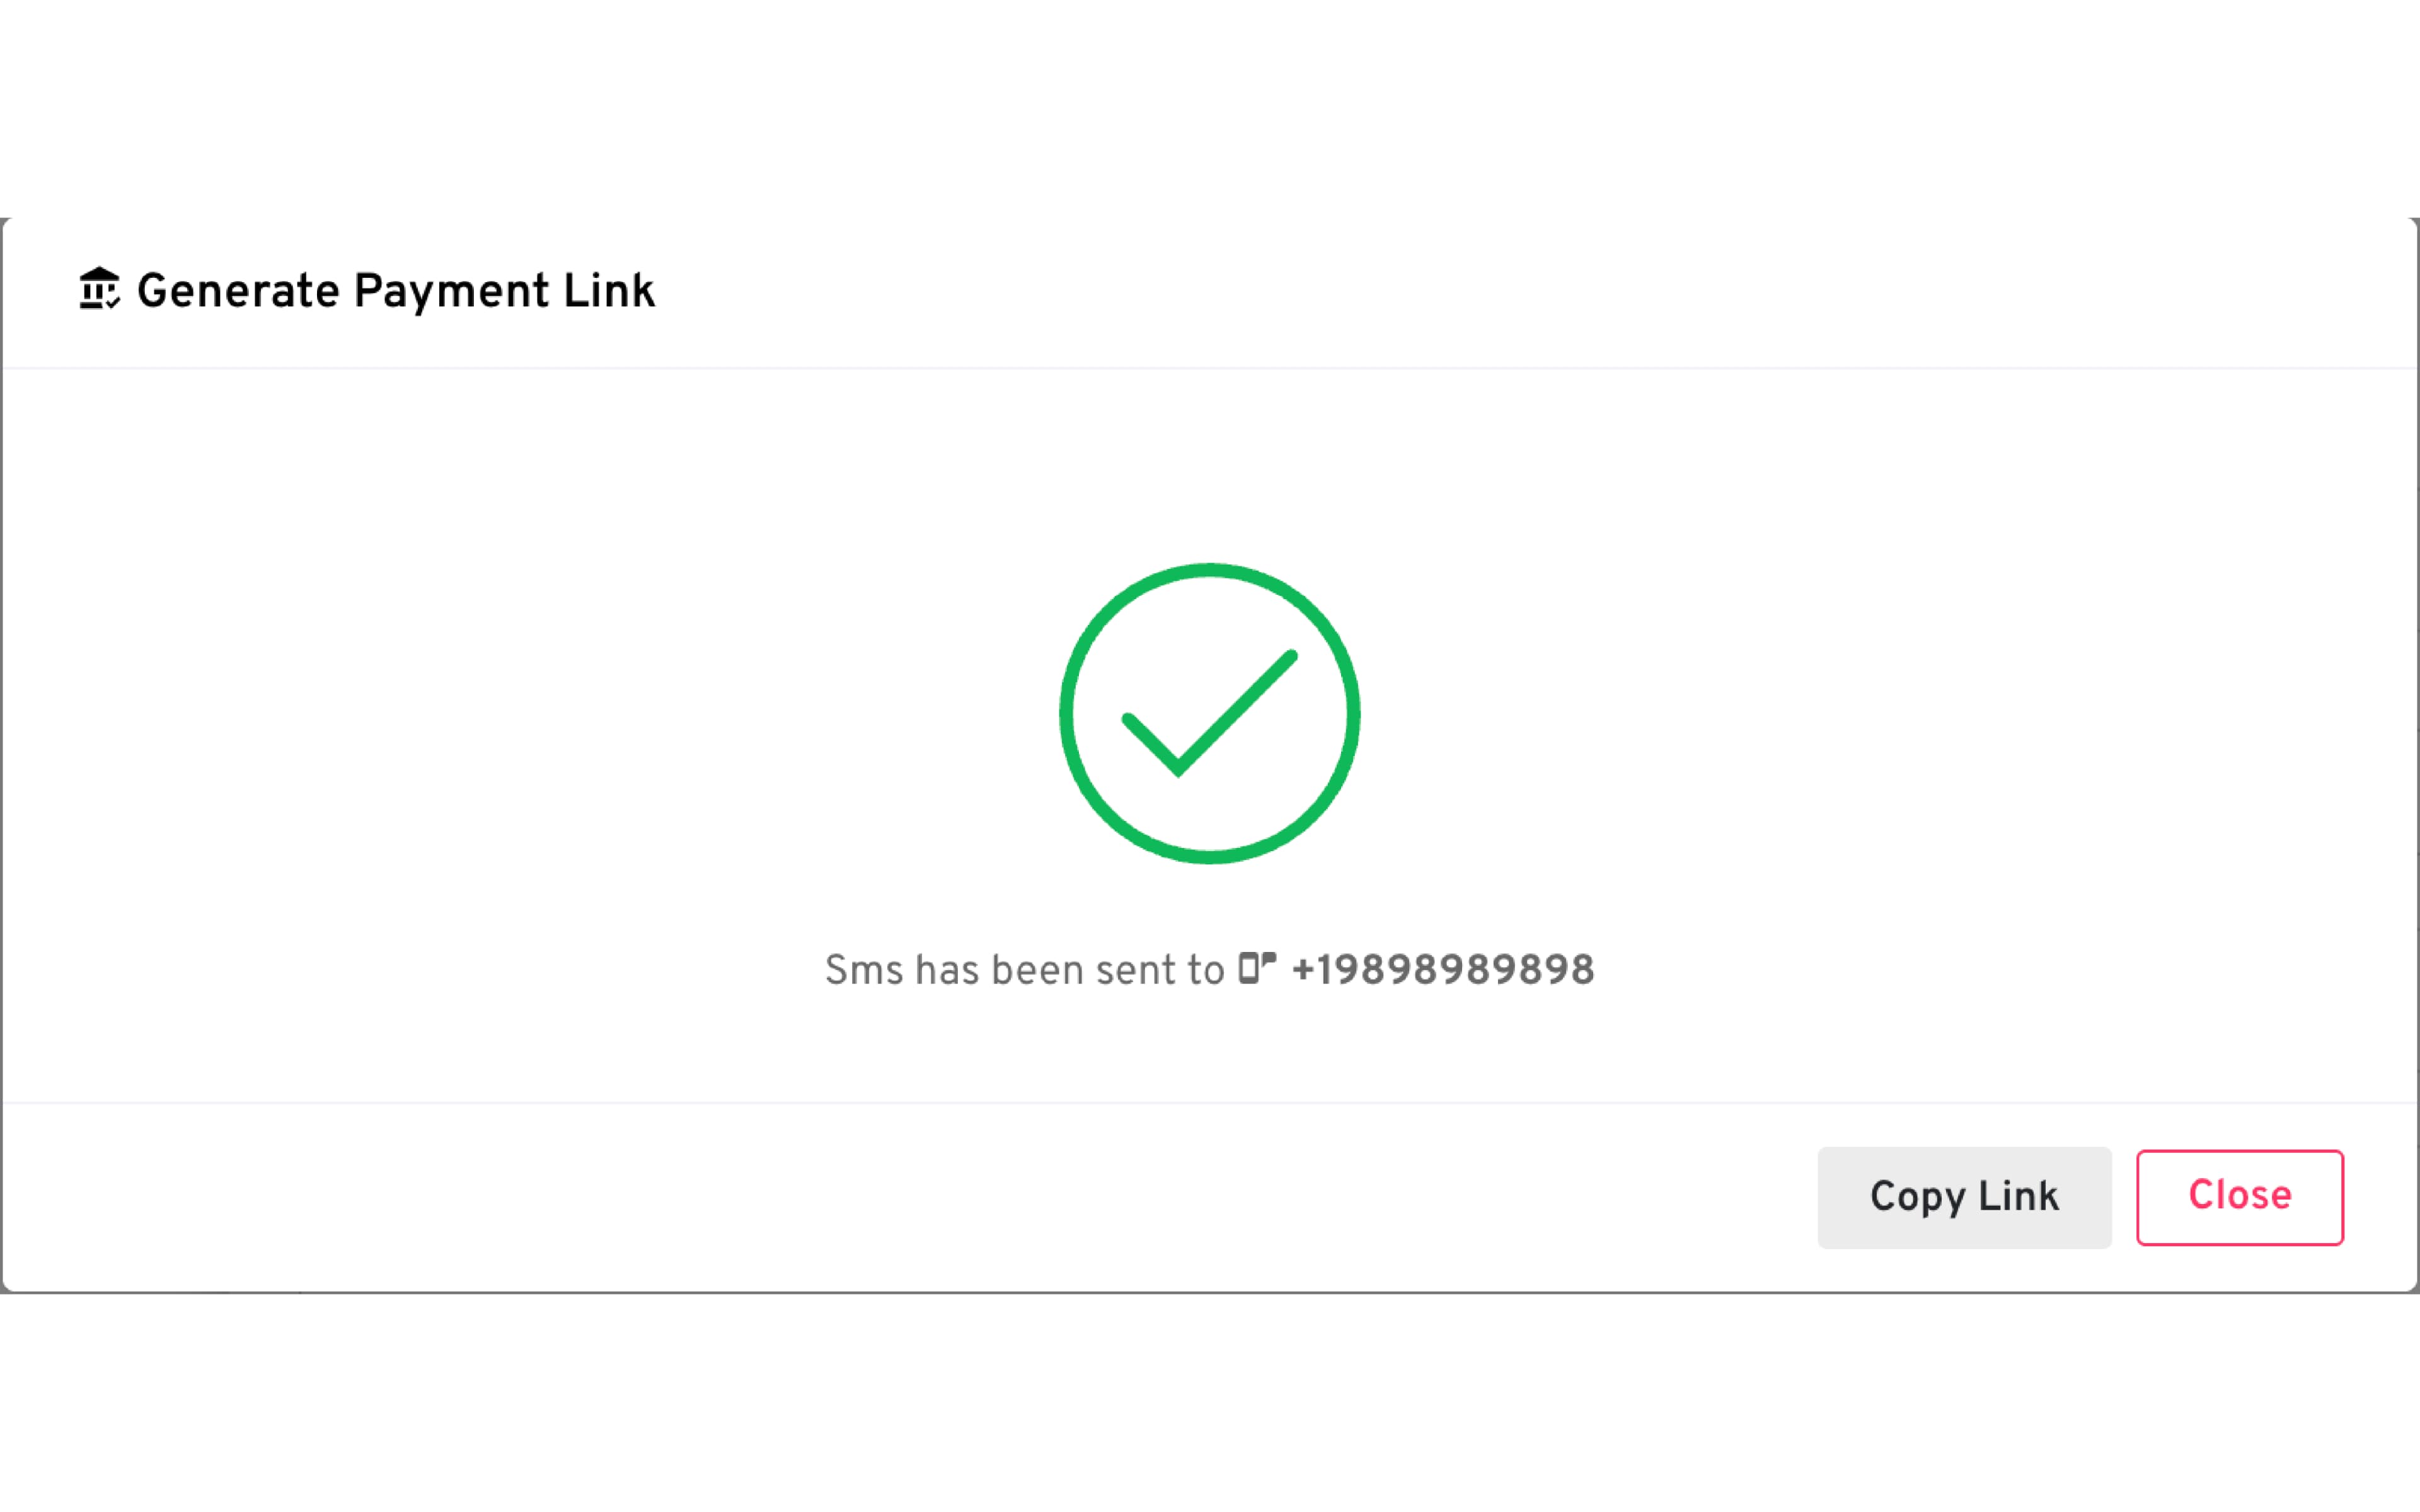
Task: Click the blank body area left of the checkmark
Action: pos(500,713)
